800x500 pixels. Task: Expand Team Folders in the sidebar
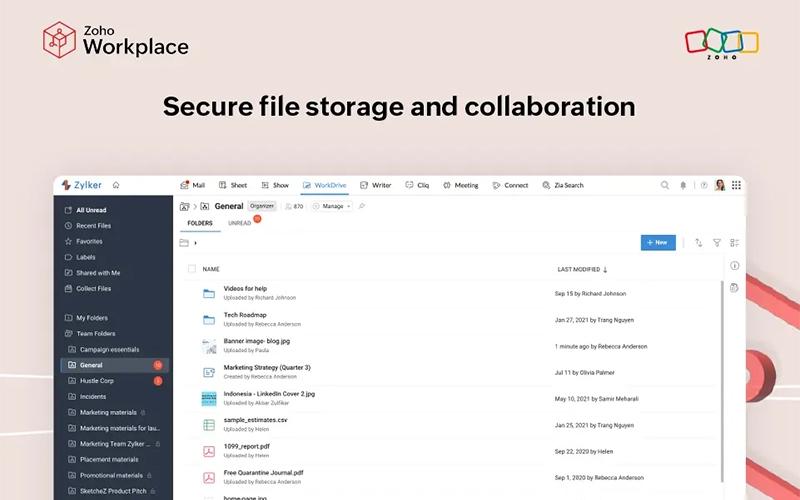[x=90, y=334]
